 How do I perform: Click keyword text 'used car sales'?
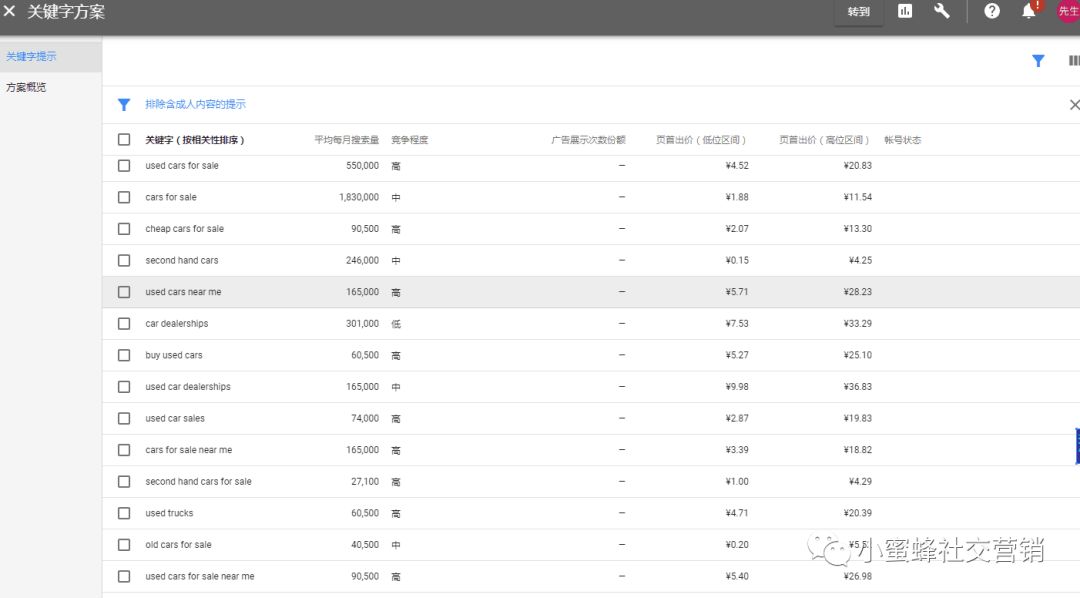coord(175,418)
